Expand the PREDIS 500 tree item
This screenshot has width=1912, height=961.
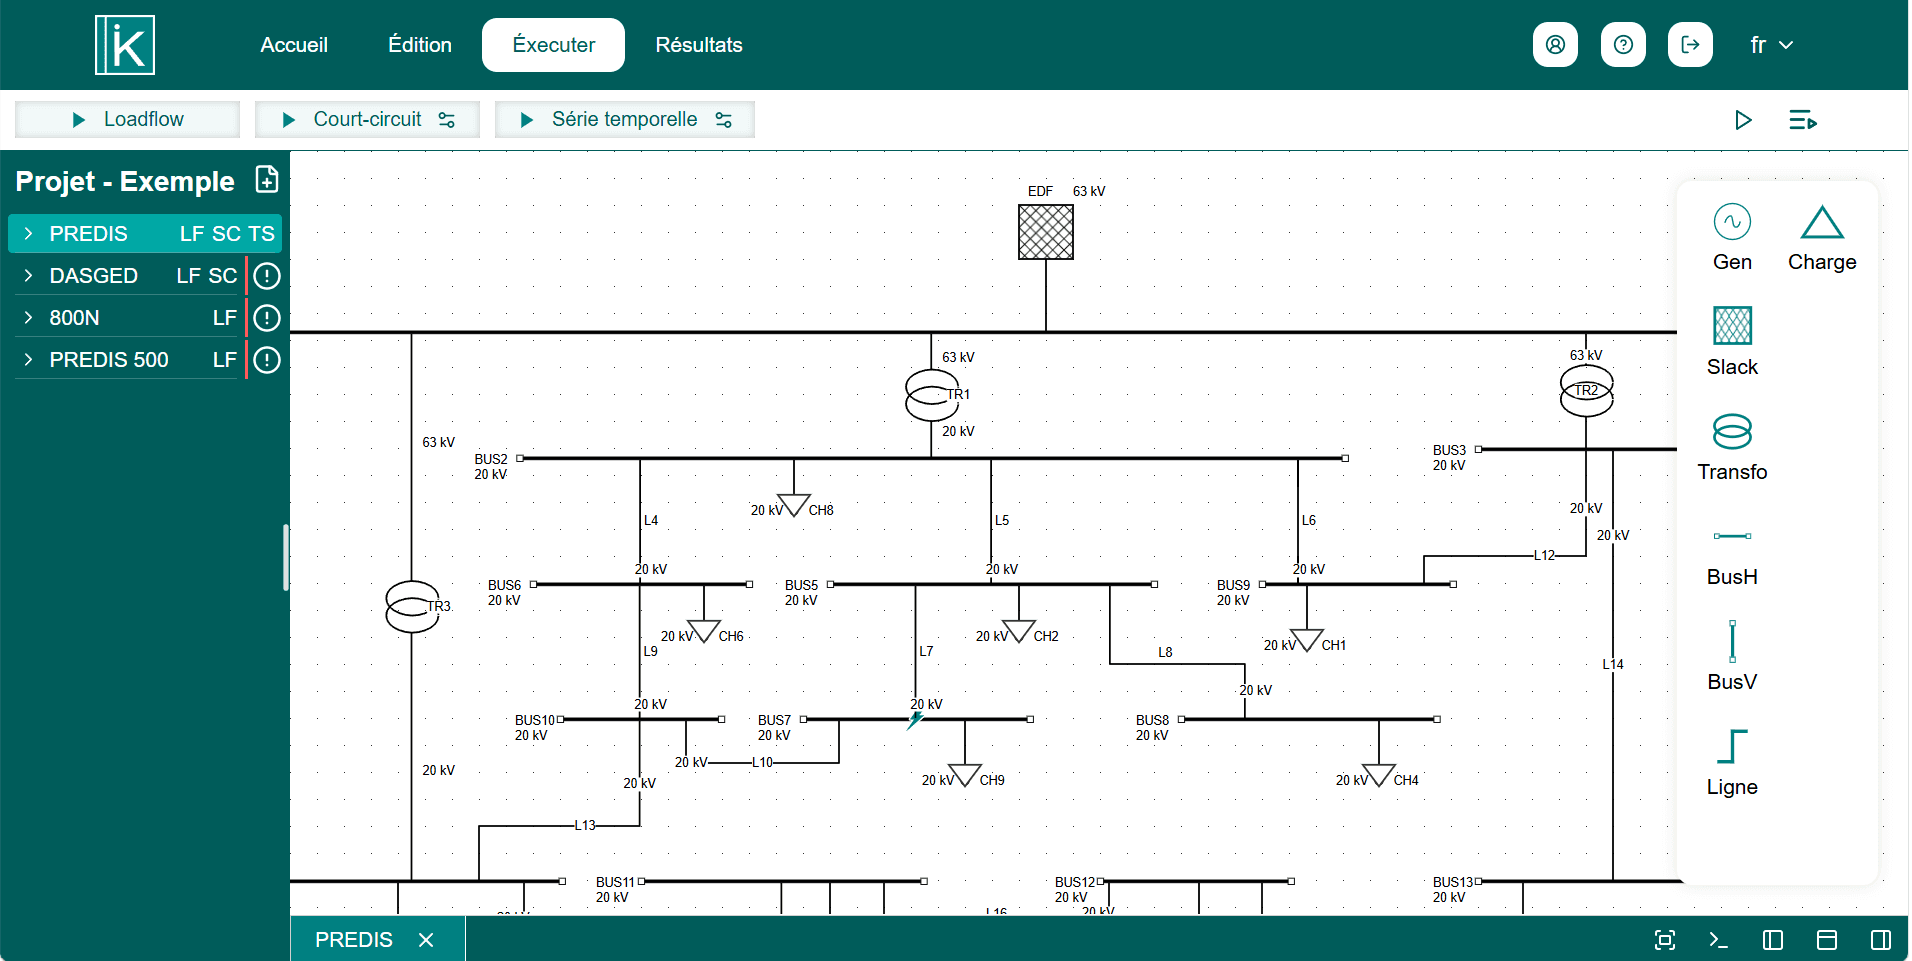coord(28,360)
